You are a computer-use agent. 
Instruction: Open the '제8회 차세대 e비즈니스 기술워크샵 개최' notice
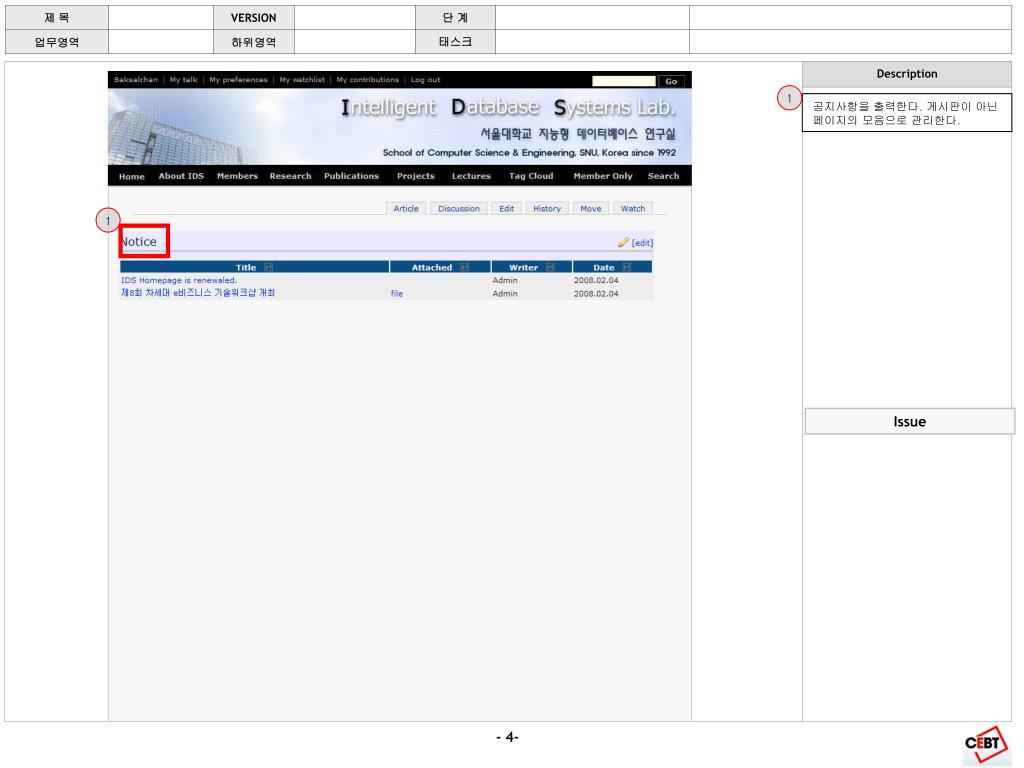point(198,293)
